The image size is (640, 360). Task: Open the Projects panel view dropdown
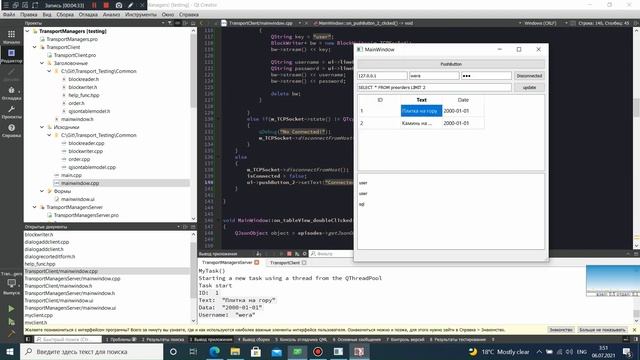[163, 23]
